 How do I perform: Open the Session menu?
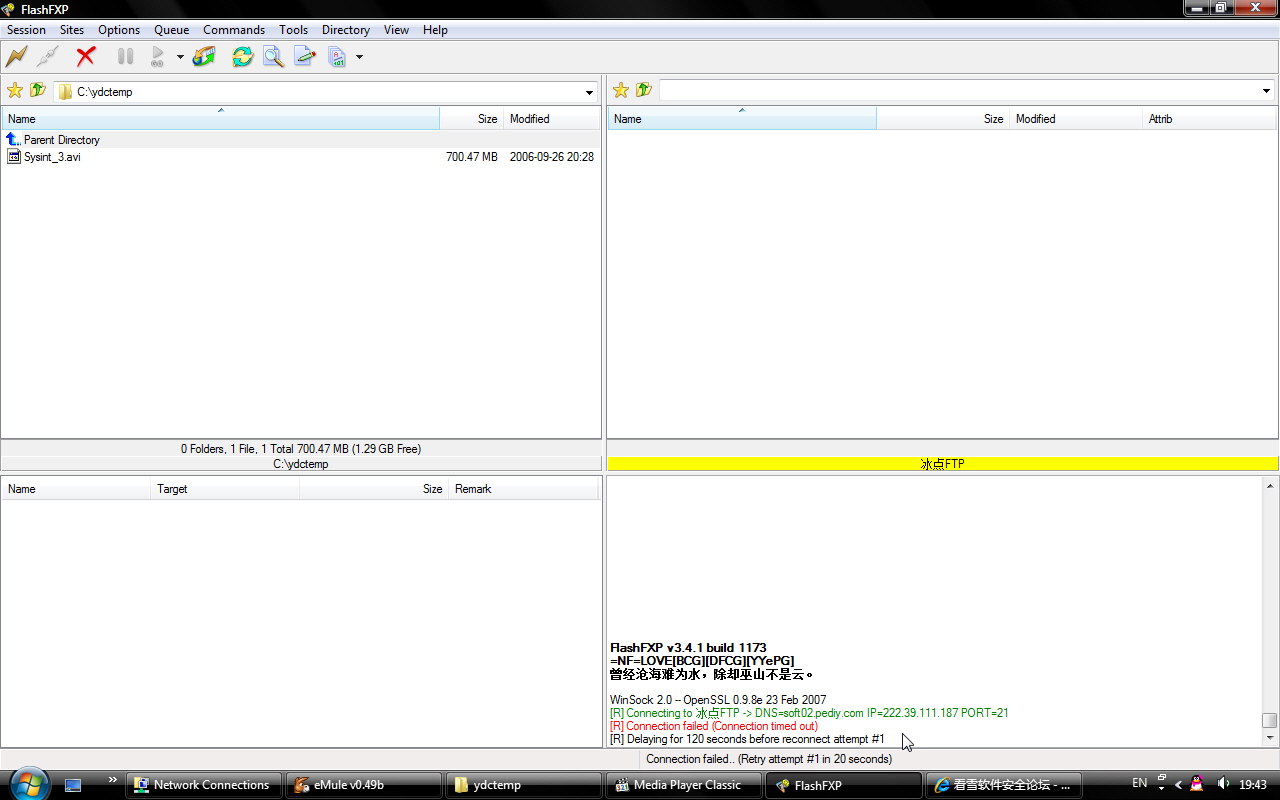pos(26,30)
